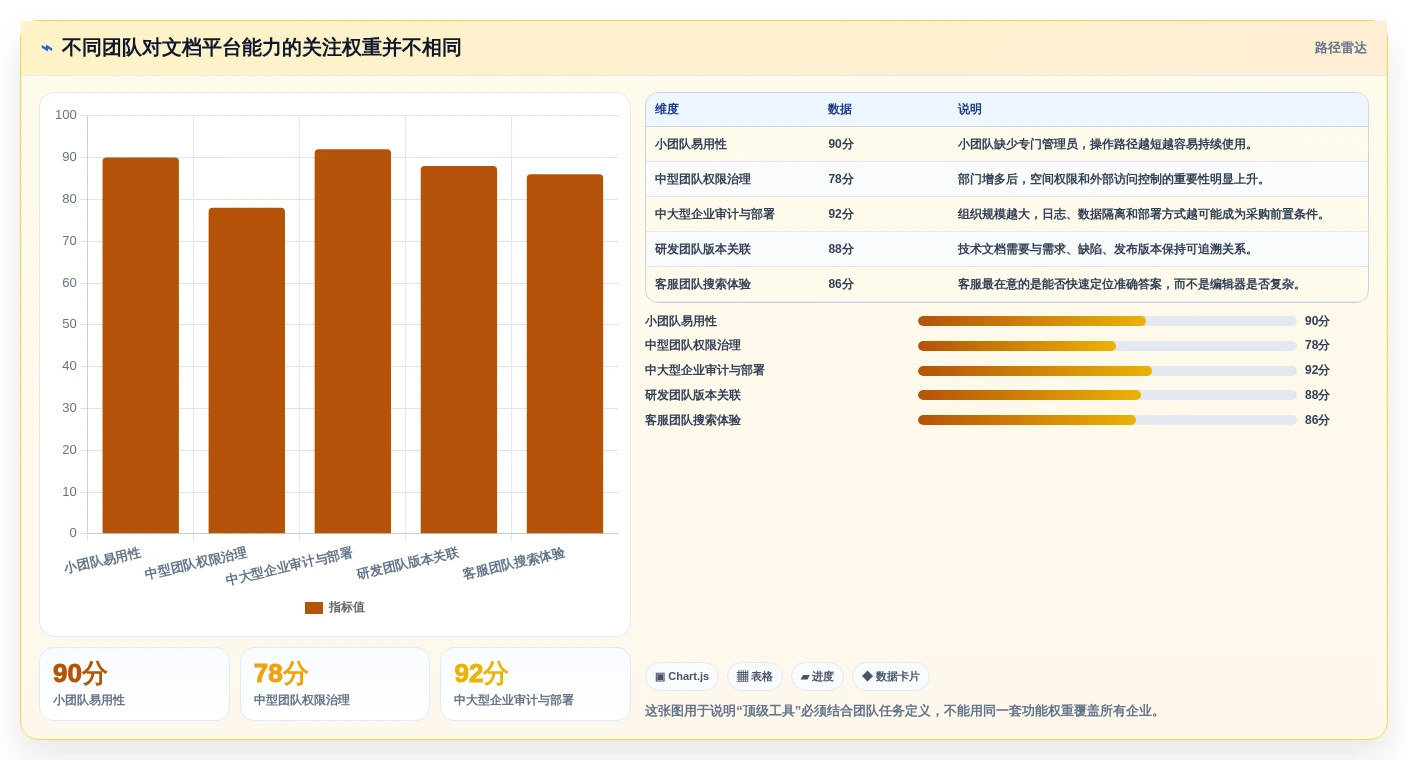
Task: Click the 78分 table data cell
Action: click(x=841, y=179)
